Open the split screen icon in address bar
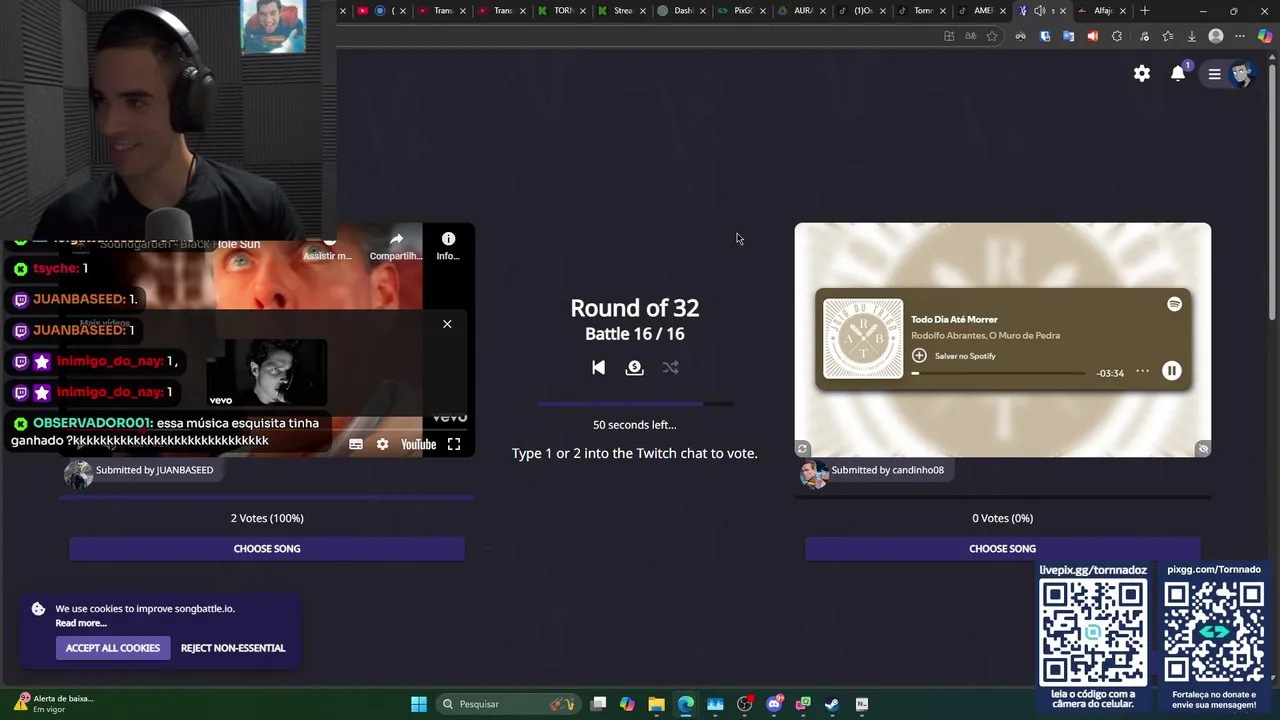This screenshot has height=720, width=1280. coord(949,36)
